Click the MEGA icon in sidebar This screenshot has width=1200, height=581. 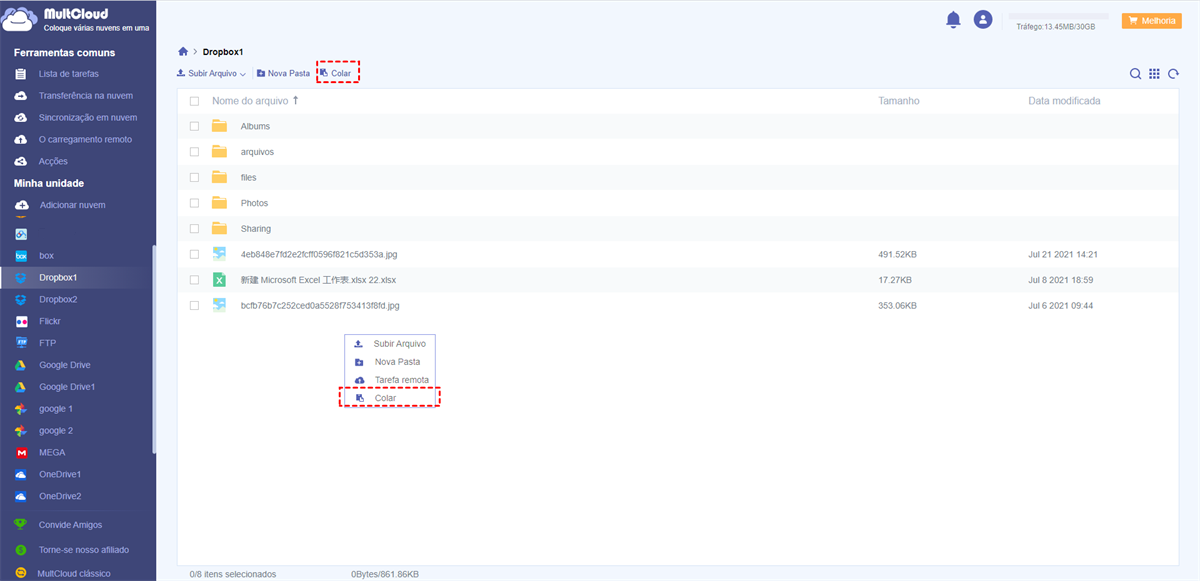[x=20, y=452]
